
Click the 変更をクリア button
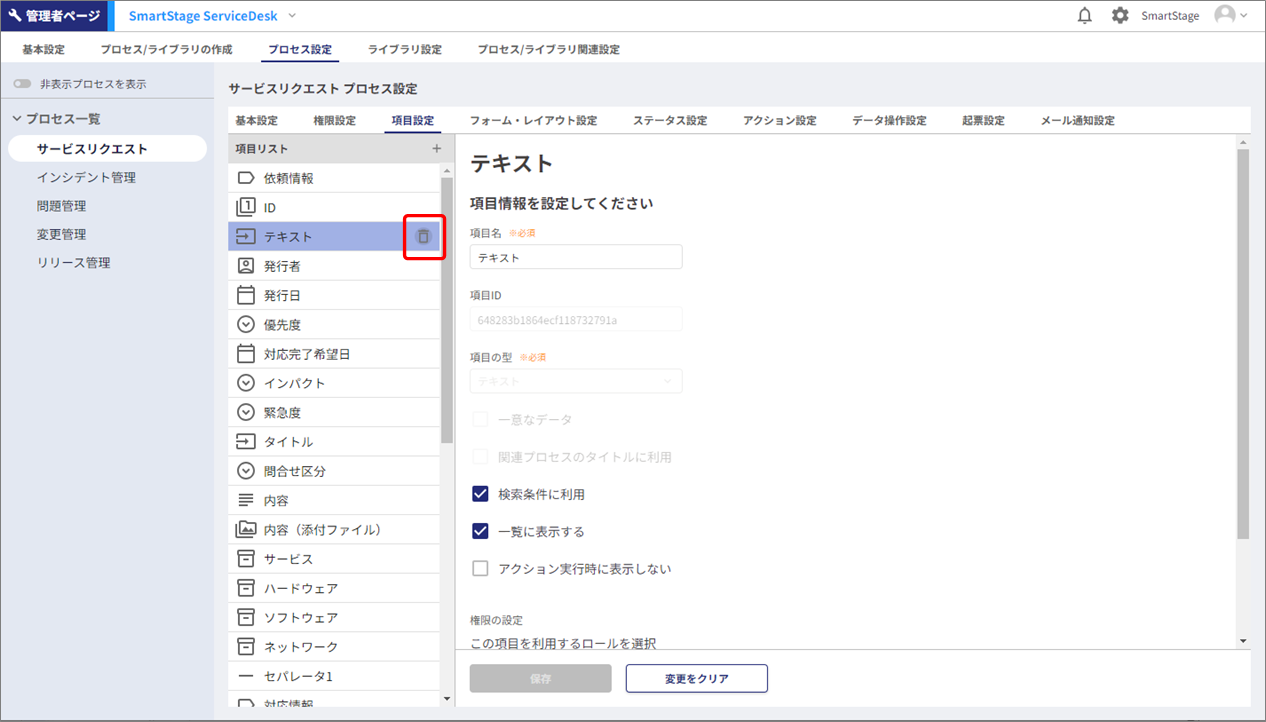point(696,678)
